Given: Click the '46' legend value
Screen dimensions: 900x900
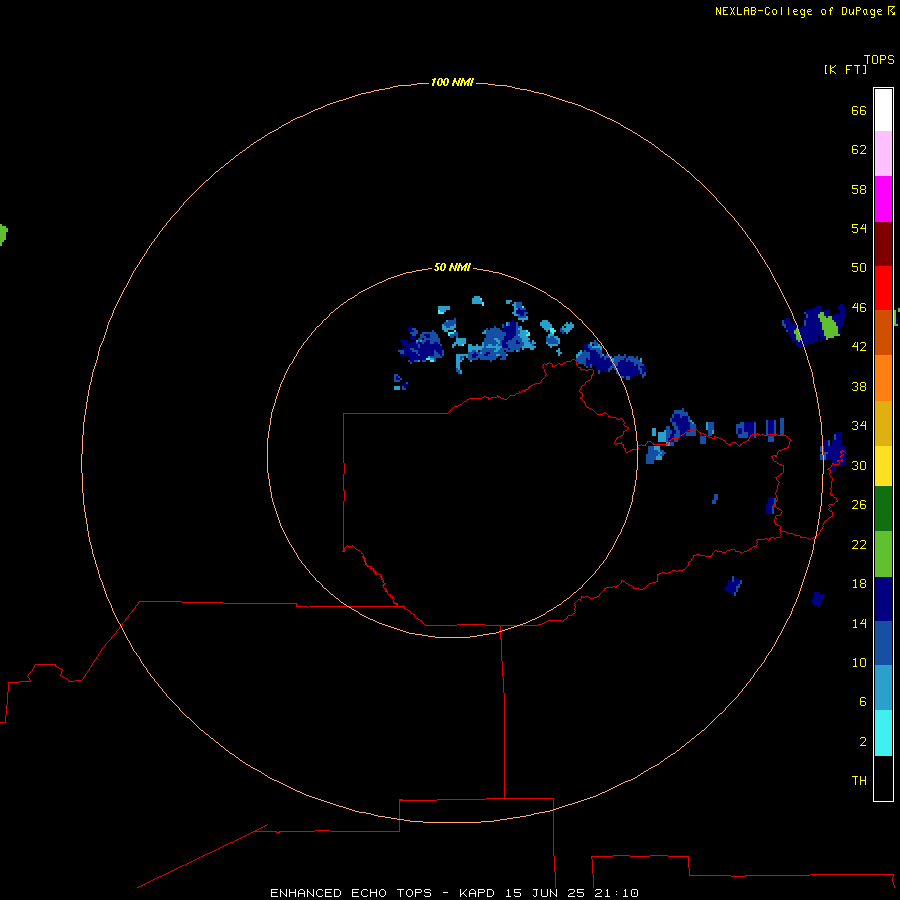Looking at the screenshot, I should pyautogui.click(x=859, y=308).
